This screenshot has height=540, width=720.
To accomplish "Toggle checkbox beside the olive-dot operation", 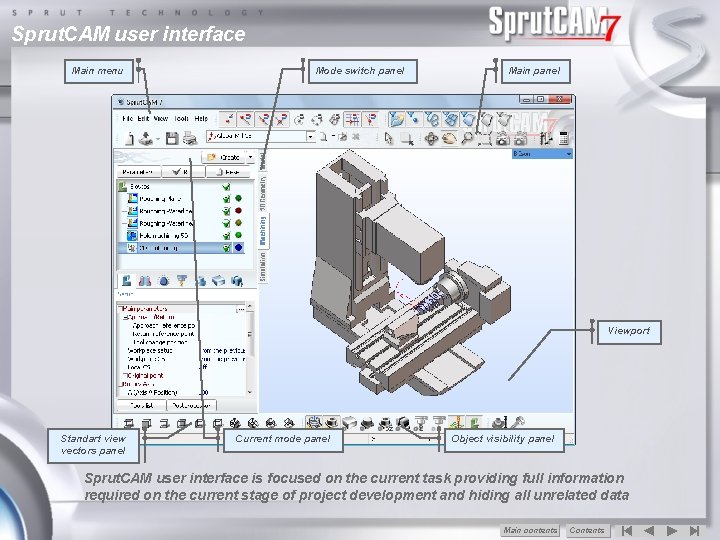I will point(226,223).
